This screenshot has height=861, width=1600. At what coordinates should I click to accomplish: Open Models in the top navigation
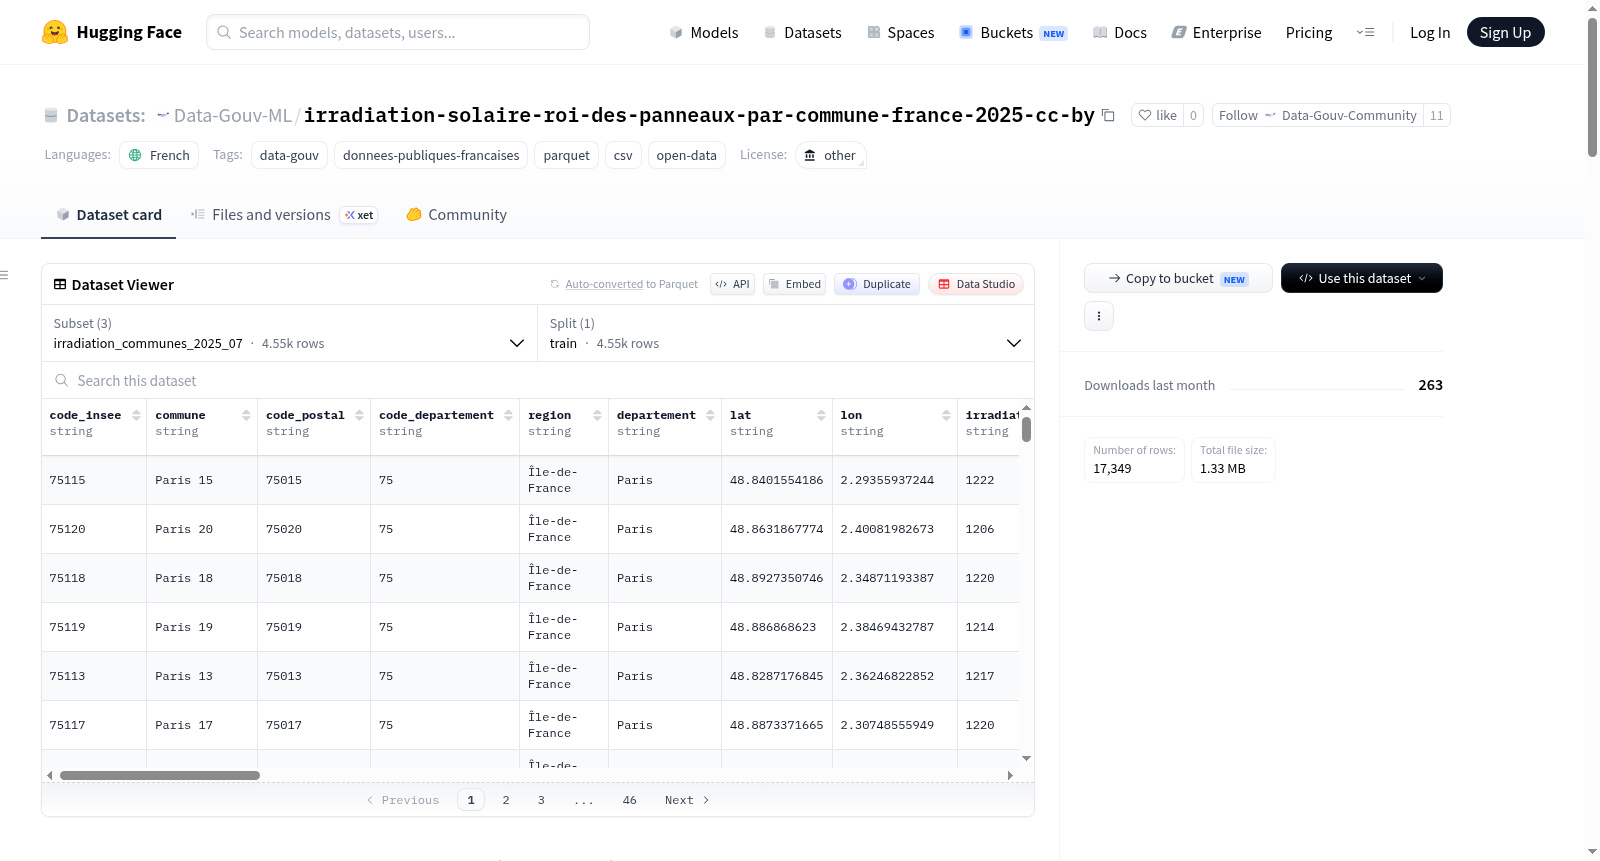(x=704, y=32)
